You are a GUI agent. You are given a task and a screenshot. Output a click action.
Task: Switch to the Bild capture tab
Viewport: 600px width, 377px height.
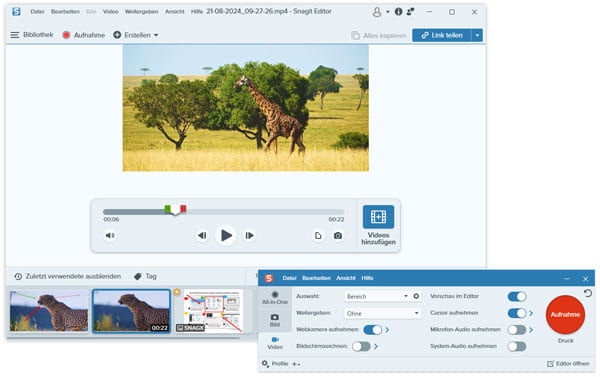[275, 320]
